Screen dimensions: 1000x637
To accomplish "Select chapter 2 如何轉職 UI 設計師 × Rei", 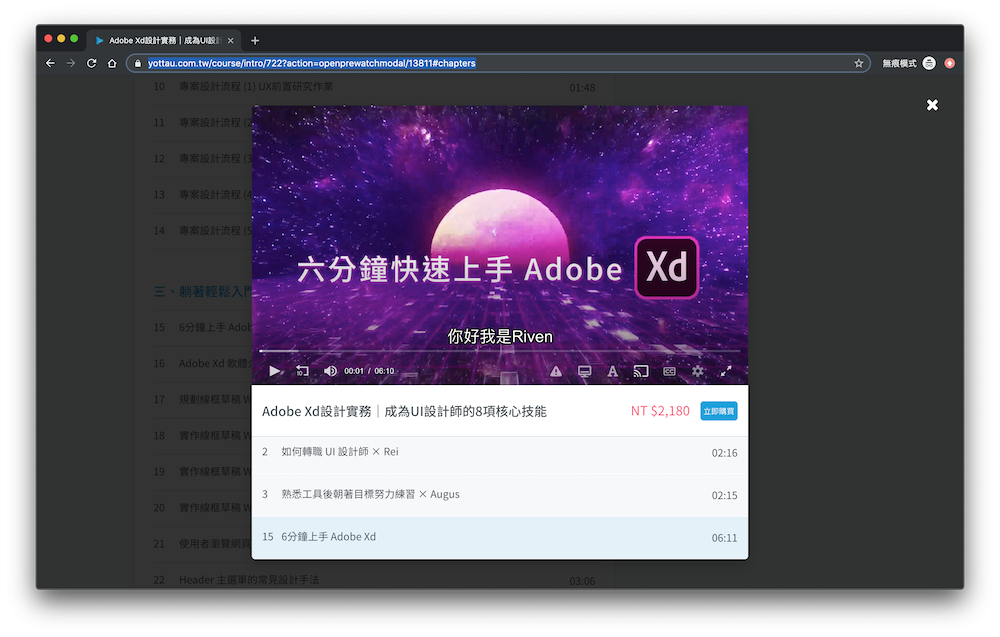I will click(500, 452).
